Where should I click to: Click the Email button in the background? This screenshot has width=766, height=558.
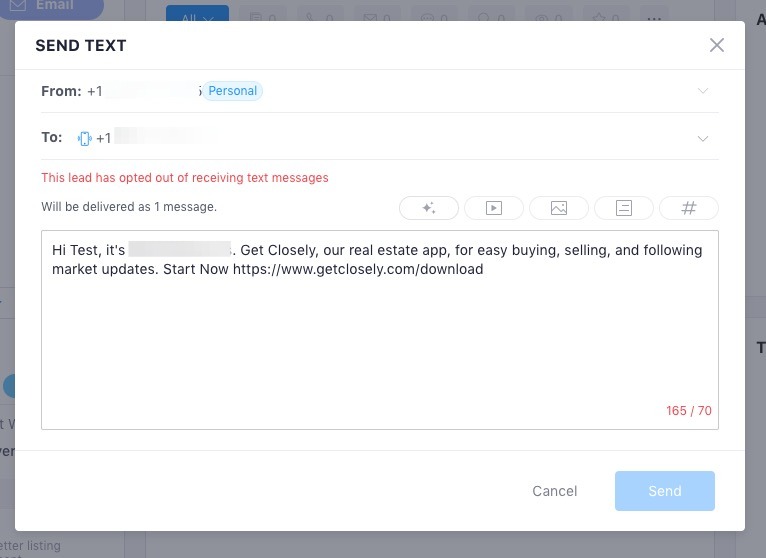52,6
